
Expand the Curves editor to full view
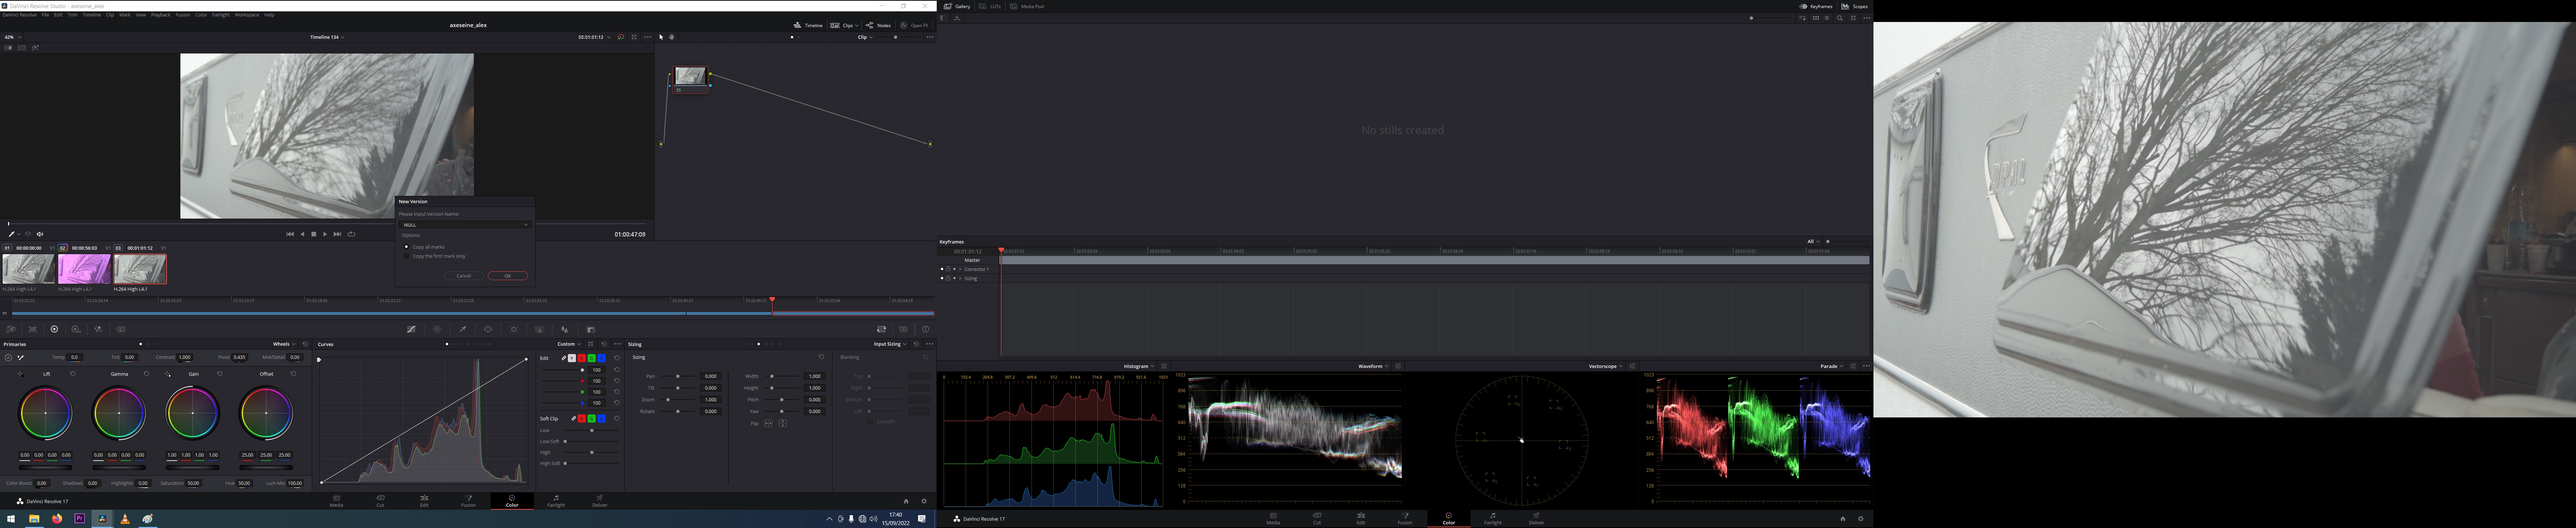click(591, 344)
